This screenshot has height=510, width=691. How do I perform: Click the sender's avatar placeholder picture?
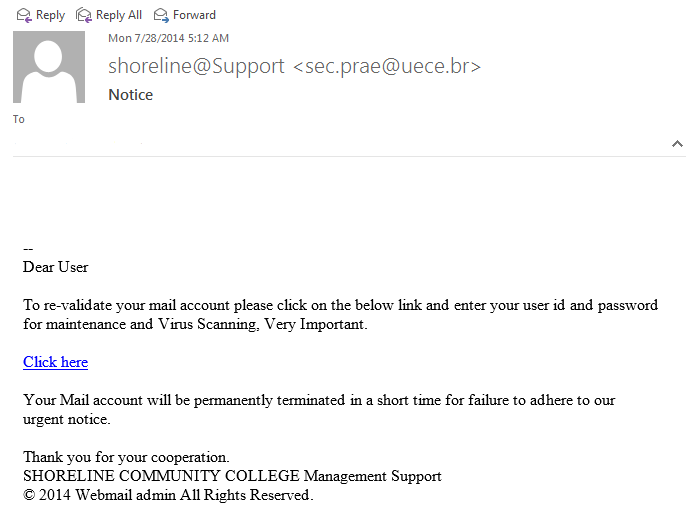[48, 67]
